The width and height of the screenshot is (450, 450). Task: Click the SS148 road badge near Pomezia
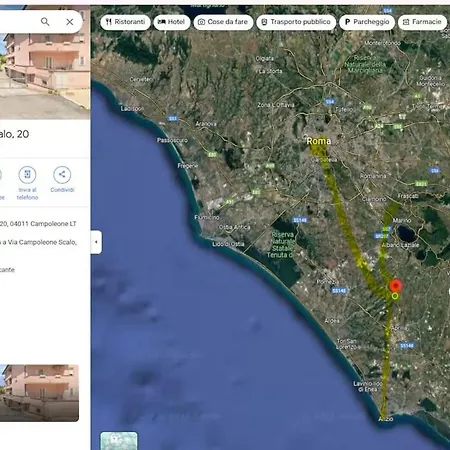coord(339,291)
